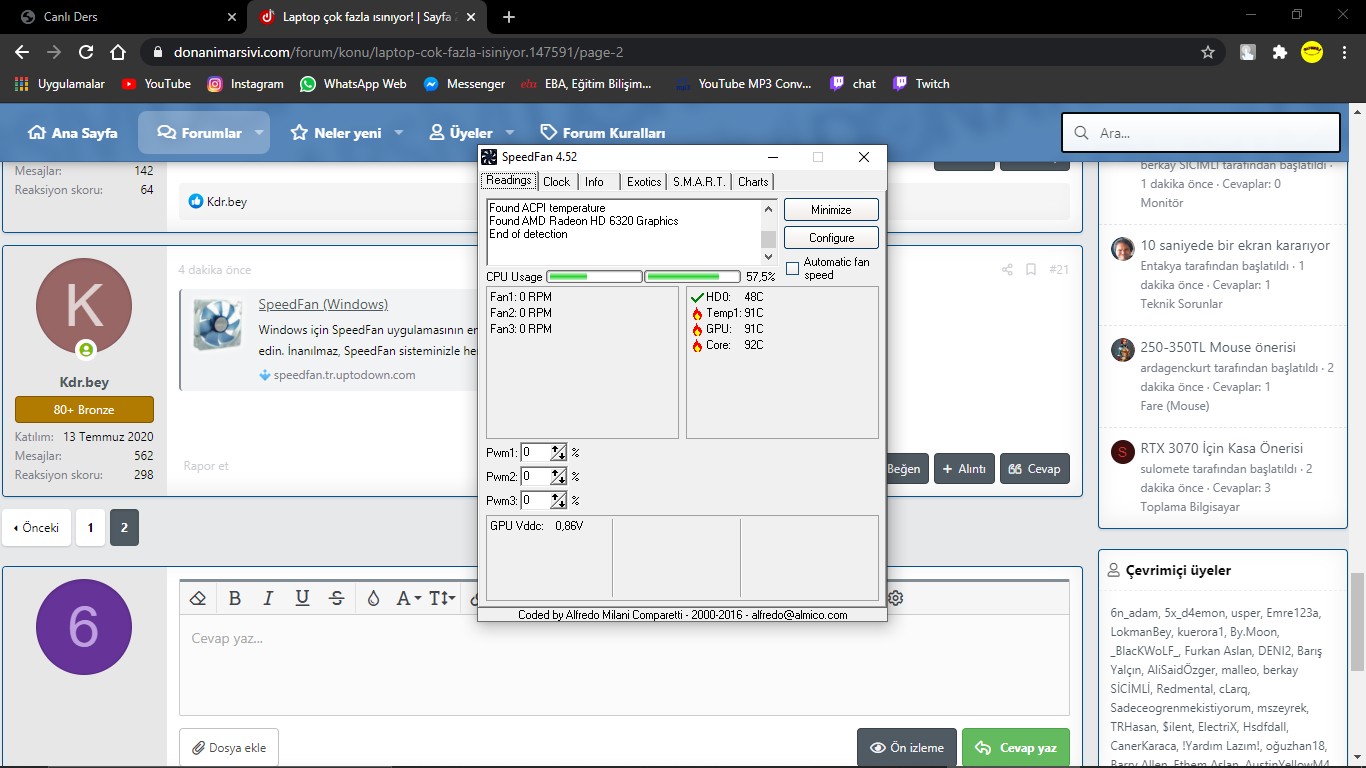Click the Cevap yaz submit button
This screenshot has width=1366, height=768.
[x=1016, y=748]
